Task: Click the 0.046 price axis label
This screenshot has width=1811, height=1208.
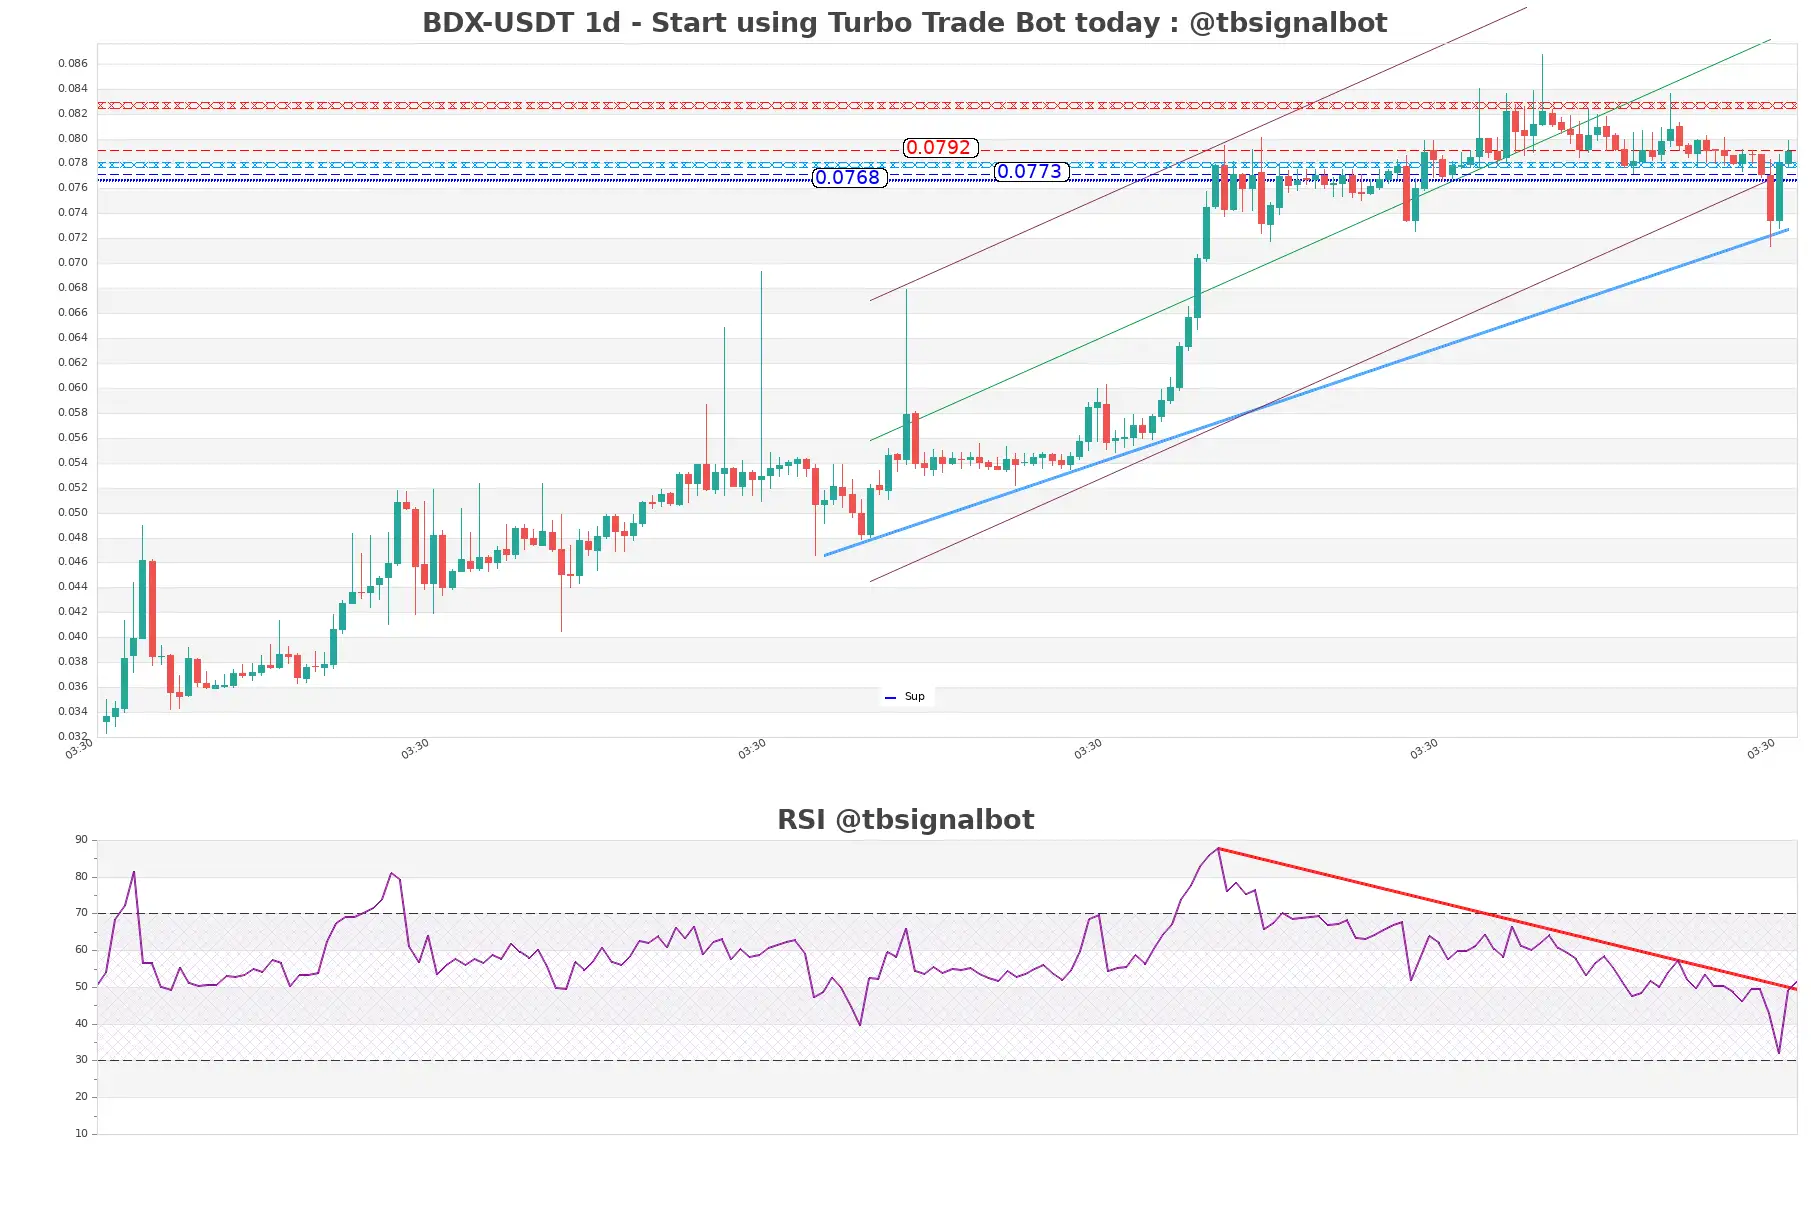Action: click(73, 562)
